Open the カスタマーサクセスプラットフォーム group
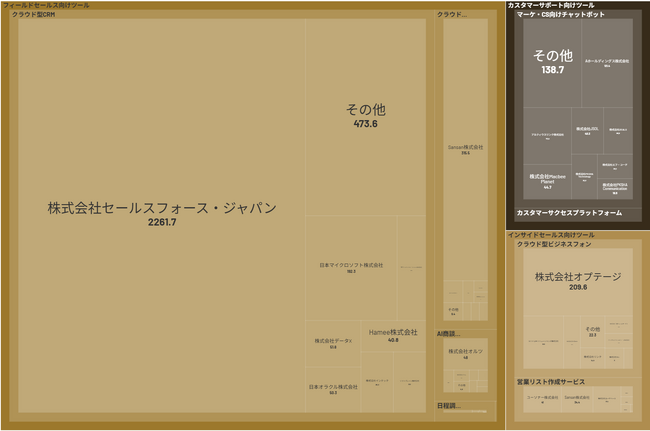650x431 pixels. 569,213
